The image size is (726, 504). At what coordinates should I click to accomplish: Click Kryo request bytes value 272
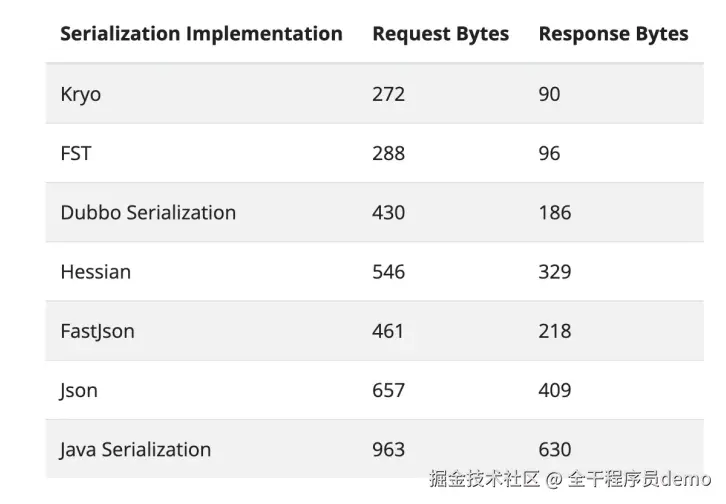(388, 94)
